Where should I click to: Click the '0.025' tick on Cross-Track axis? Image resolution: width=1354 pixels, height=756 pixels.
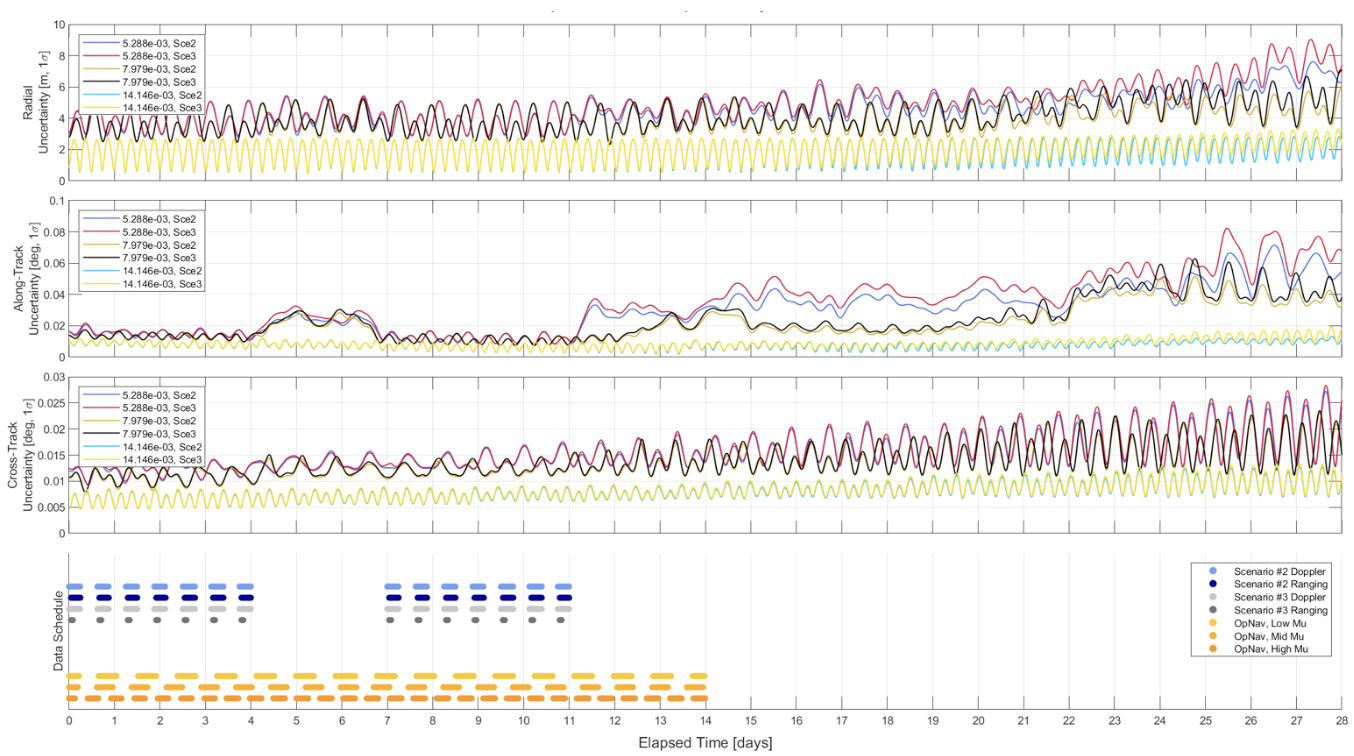click(x=50, y=403)
